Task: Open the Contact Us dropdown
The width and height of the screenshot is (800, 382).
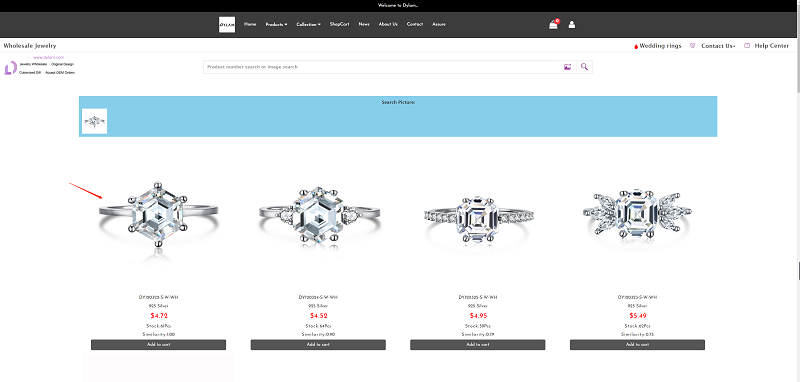Action: [718, 45]
